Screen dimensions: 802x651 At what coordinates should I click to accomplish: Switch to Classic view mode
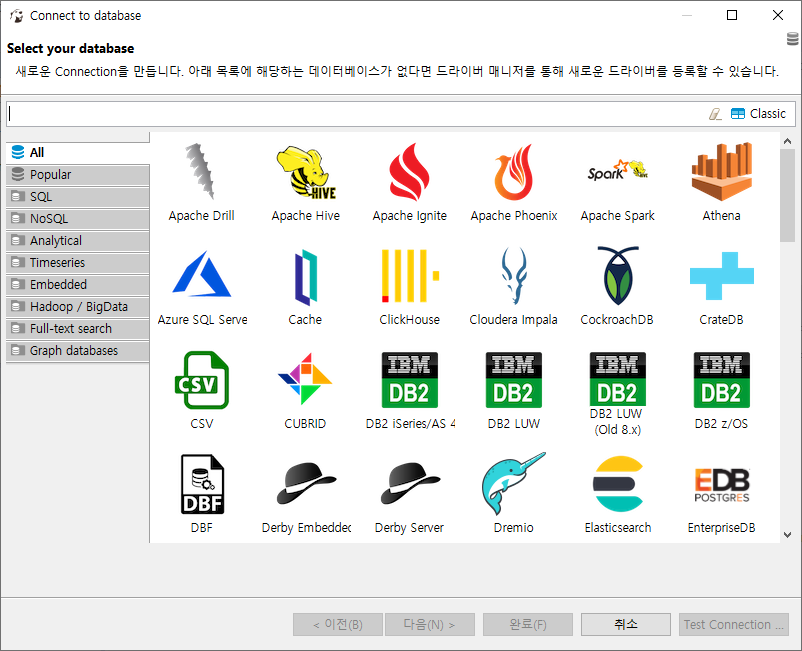click(x=758, y=114)
